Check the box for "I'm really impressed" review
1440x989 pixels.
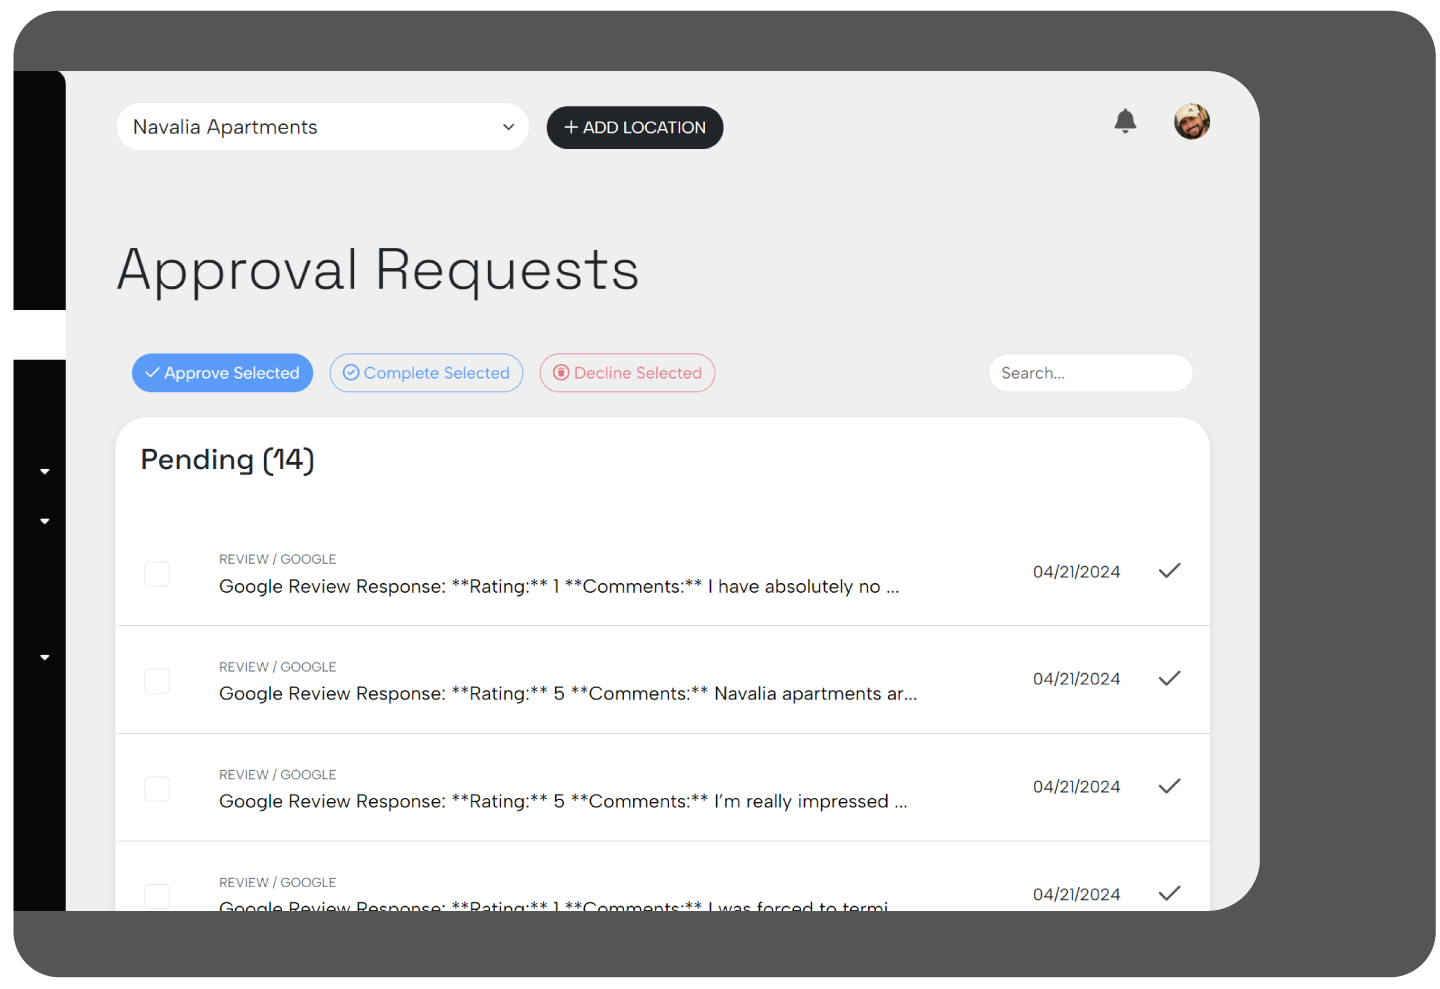pyautogui.click(x=157, y=789)
